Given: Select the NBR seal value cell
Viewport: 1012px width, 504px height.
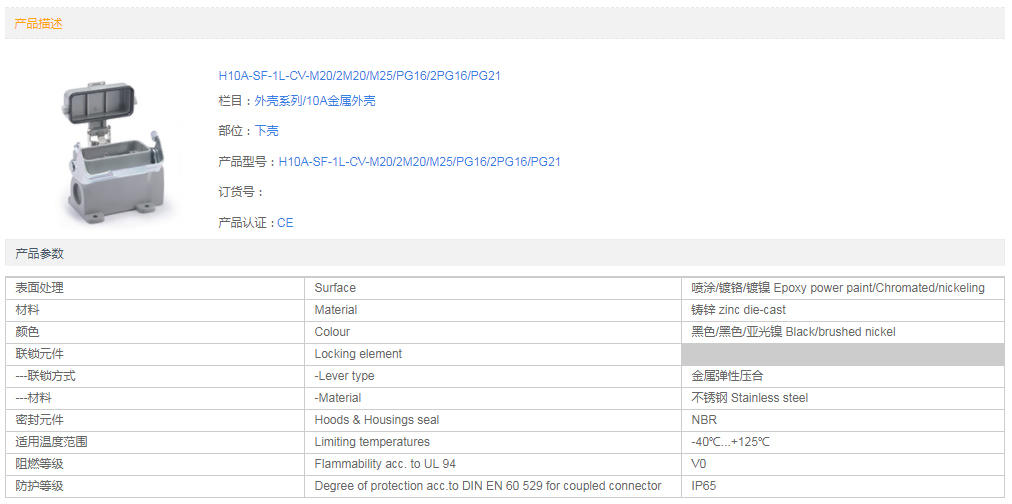Looking at the screenshot, I should [704, 420].
